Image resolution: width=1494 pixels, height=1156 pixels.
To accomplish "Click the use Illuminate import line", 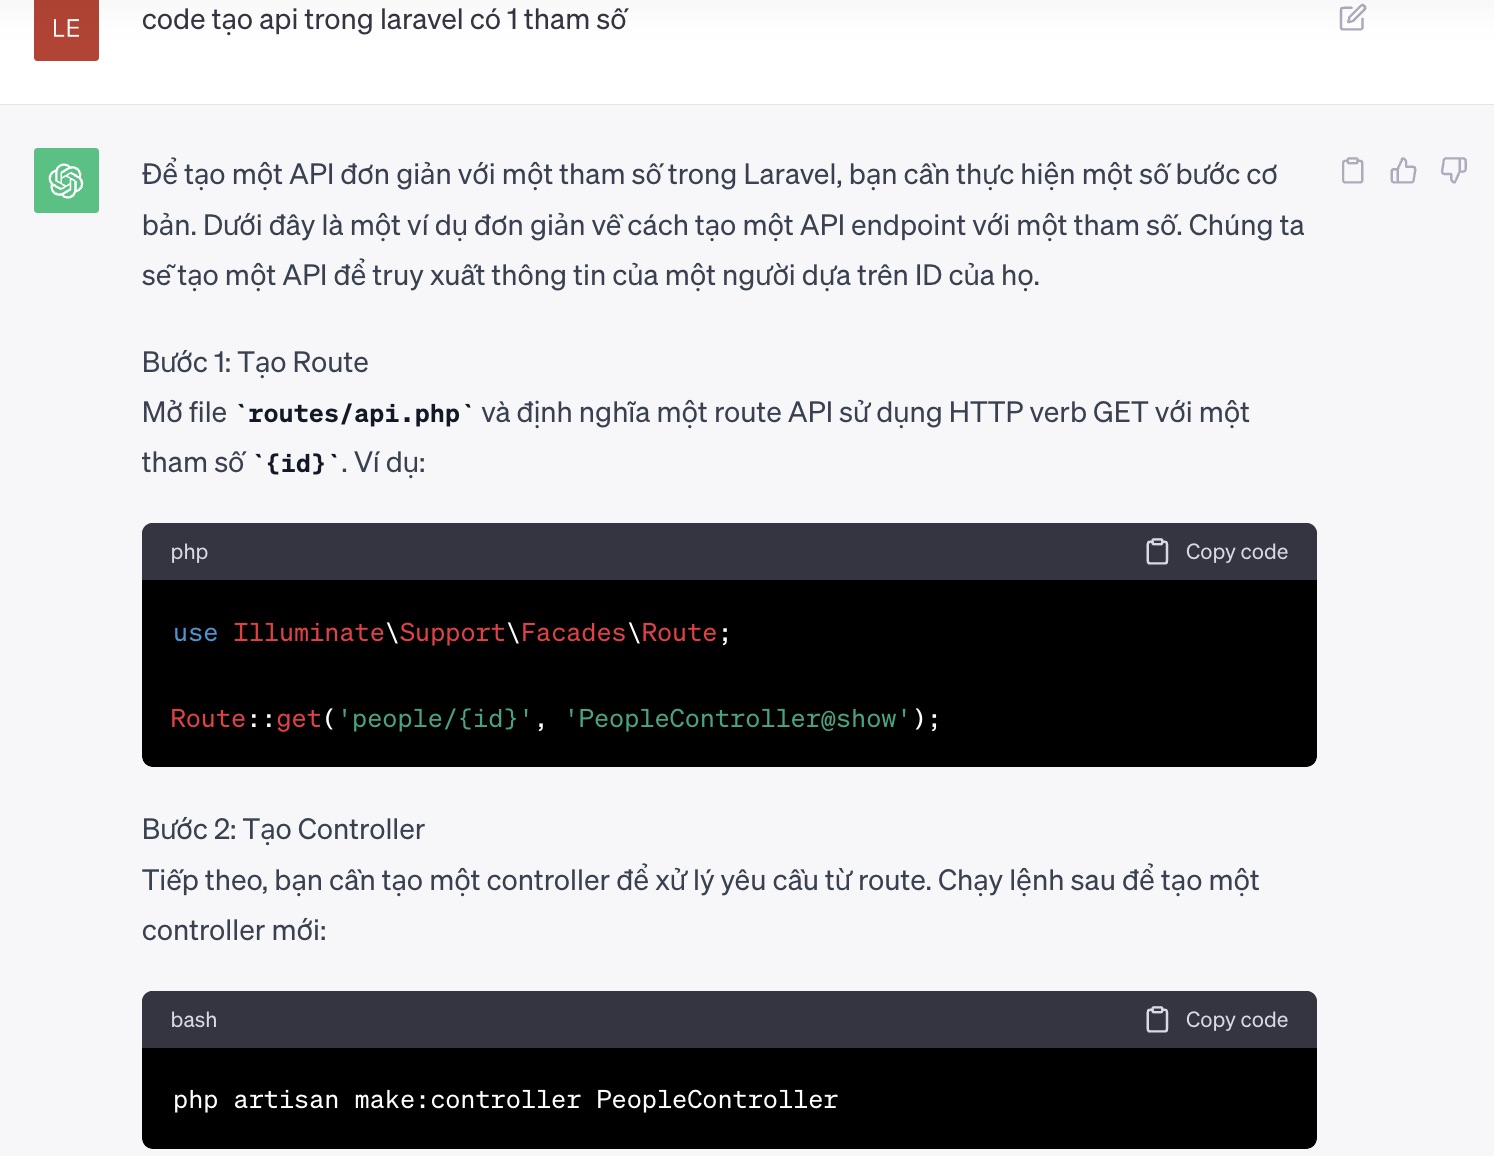I will coord(451,633).
